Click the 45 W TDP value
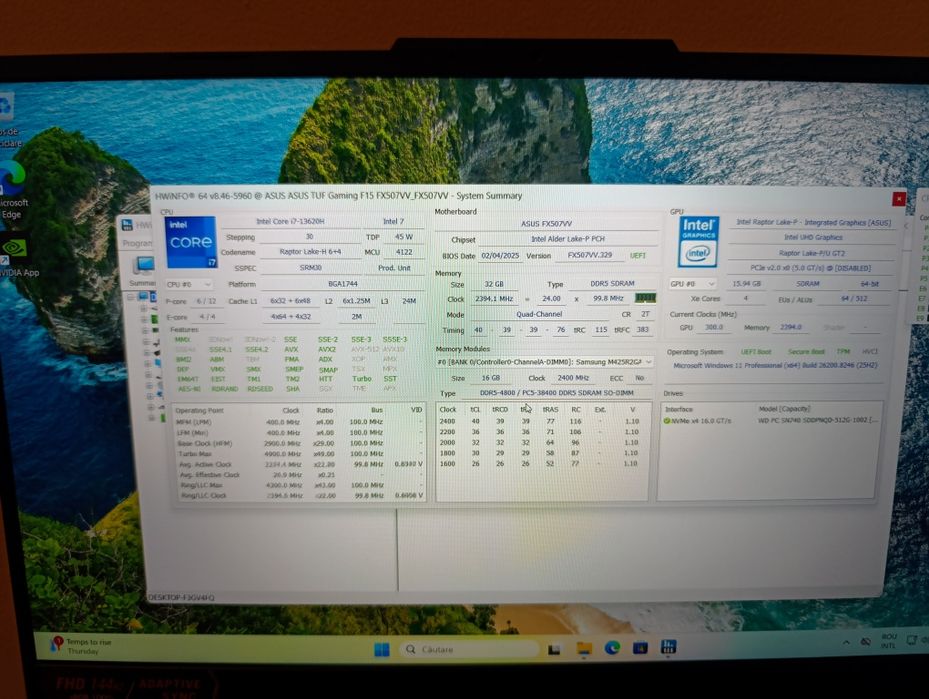The image size is (929, 699). coord(403,236)
